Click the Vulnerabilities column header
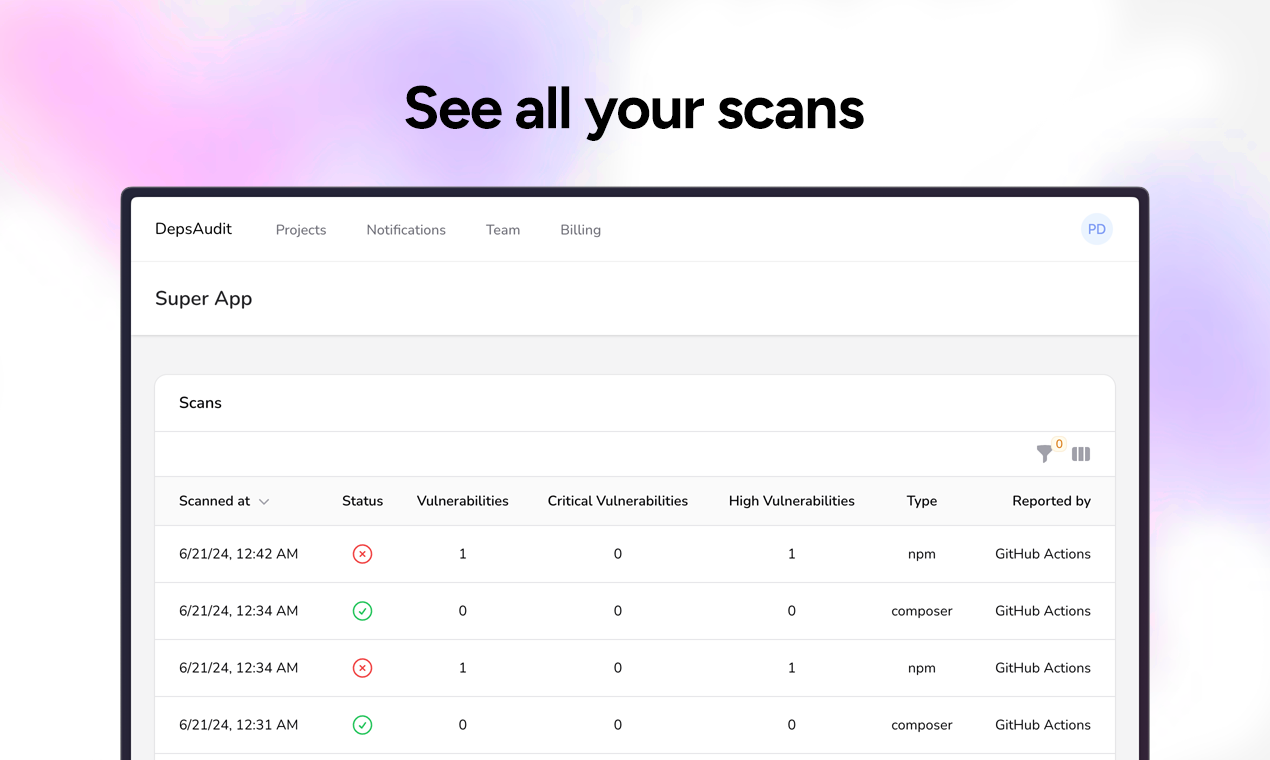This screenshot has height=760, width=1270. pyautogui.click(x=462, y=501)
